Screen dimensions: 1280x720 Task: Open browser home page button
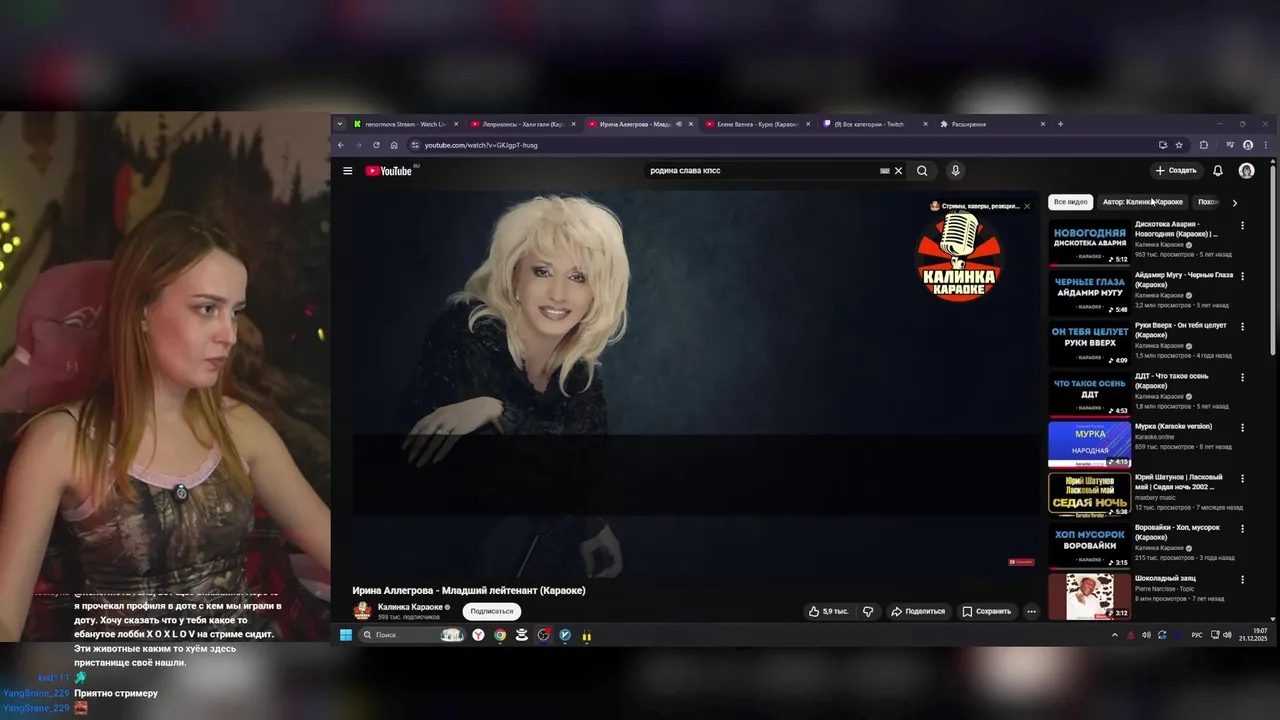[394, 145]
